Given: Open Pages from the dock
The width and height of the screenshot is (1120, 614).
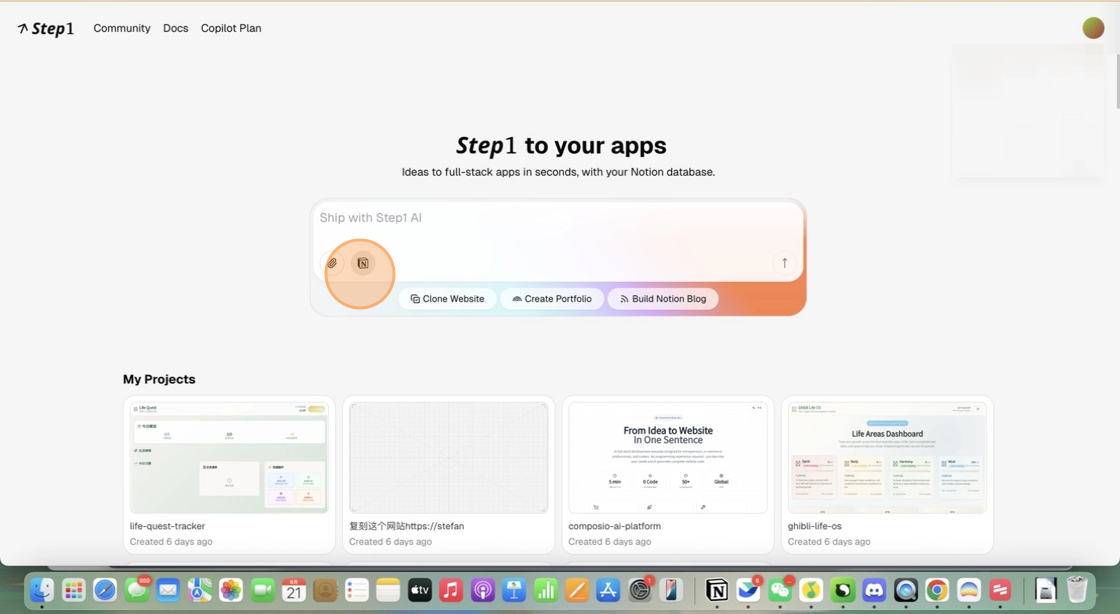Looking at the screenshot, I should [576, 590].
